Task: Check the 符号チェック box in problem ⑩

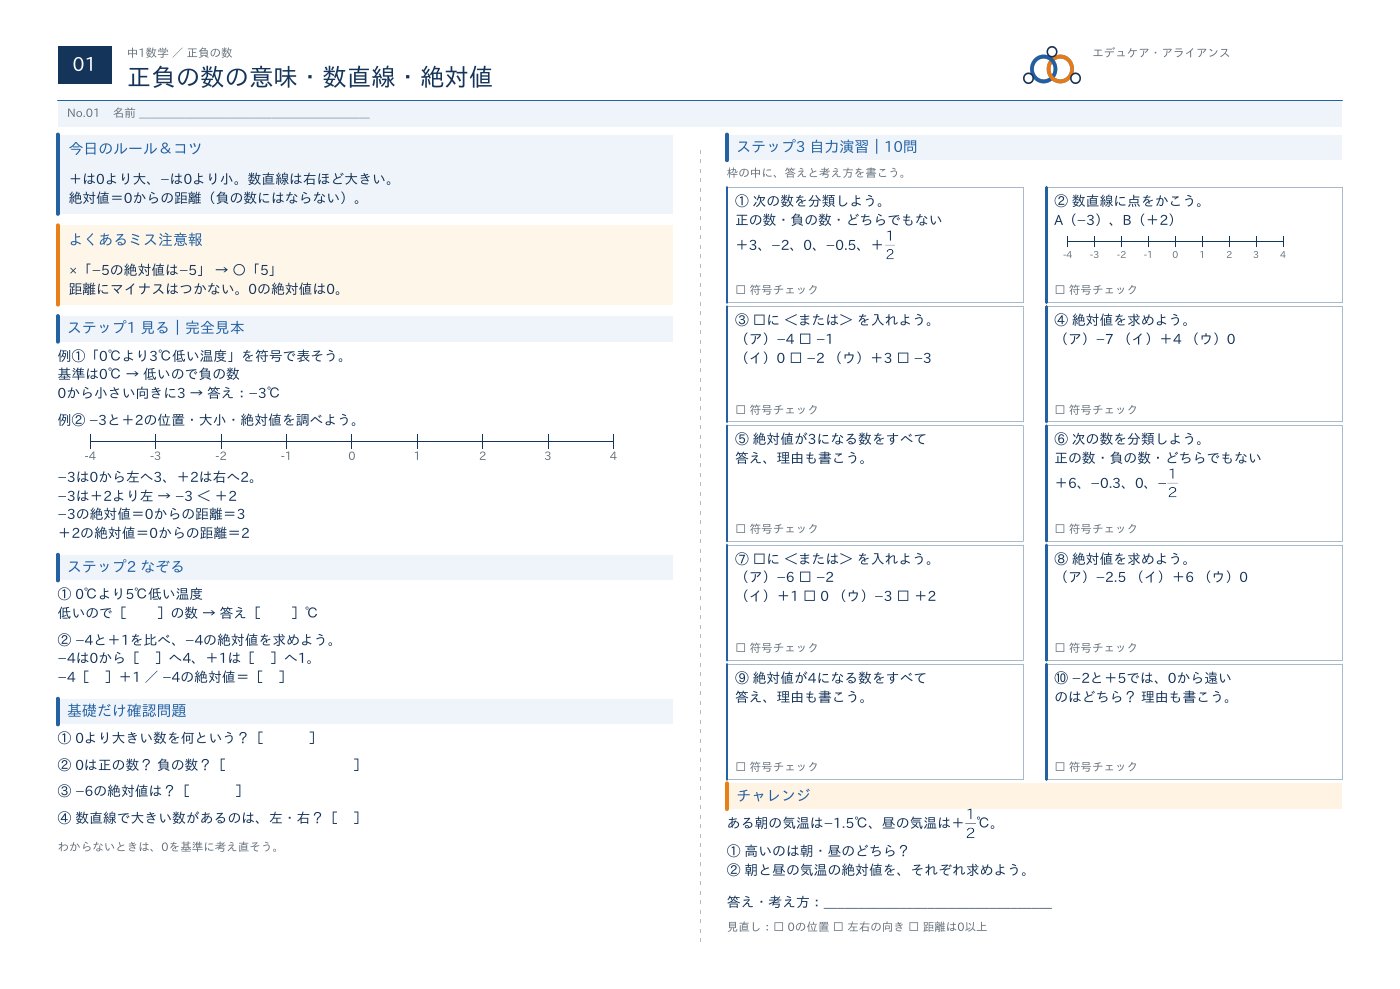Action: pyautogui.click(x=1060, y=767)
